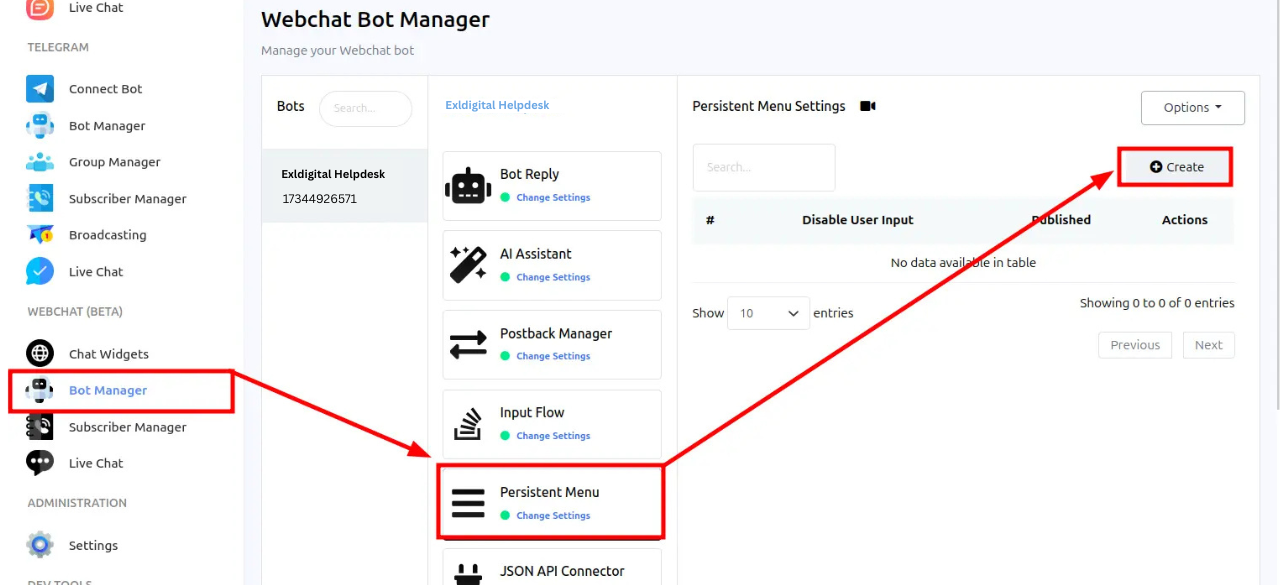
Task: Open Broadcasting menu item
Action: tap(107, 235)
